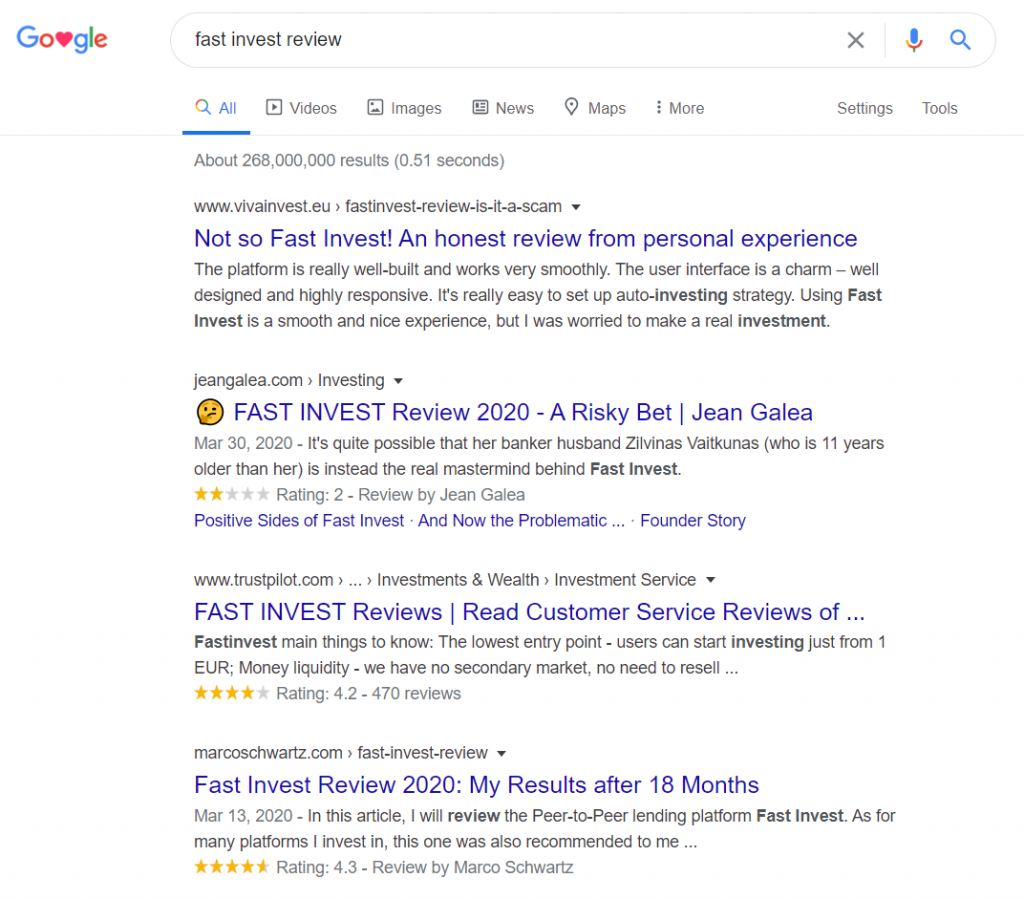The width and height of the screenshot is (1024, 899).
Task: Open the Maps results tab
Action: tap(595, 108)
